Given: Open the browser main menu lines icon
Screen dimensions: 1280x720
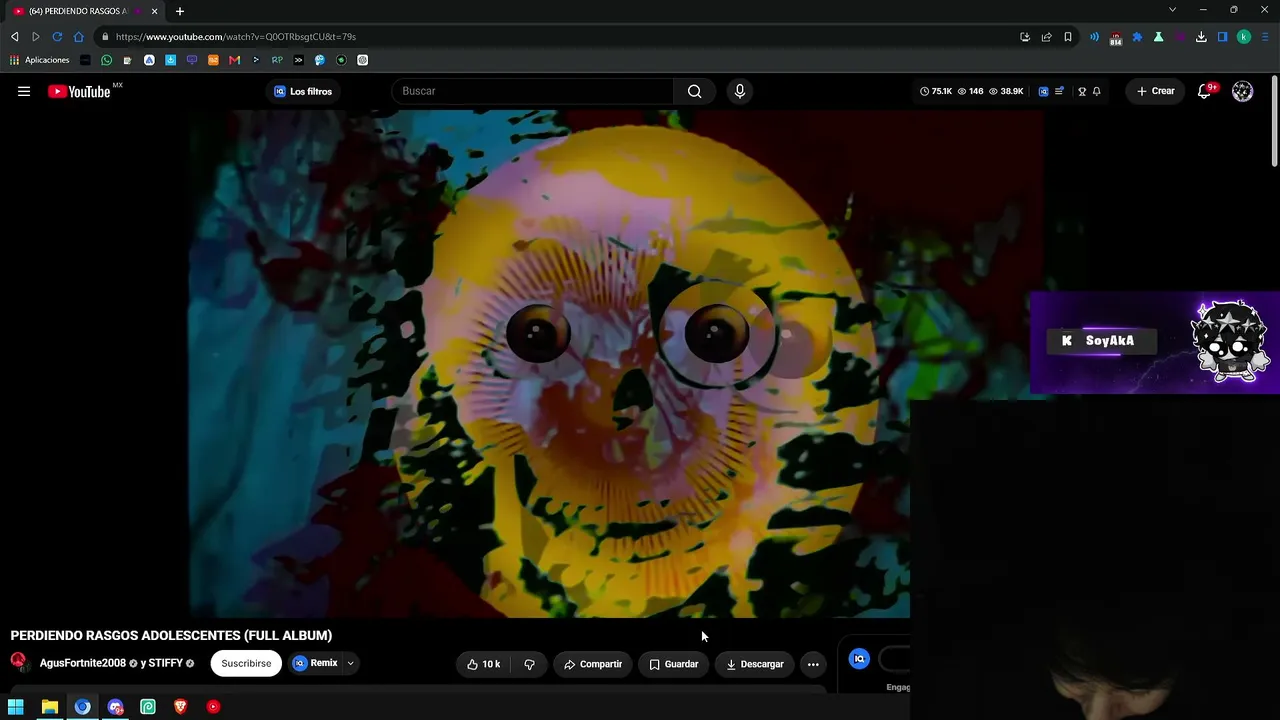Looking at the screenshot, I should pos(1265,37).
